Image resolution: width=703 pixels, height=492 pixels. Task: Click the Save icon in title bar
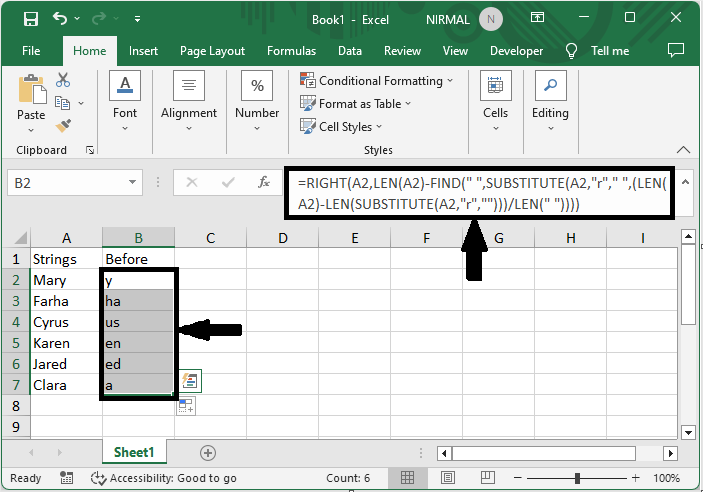tap(30, 18)
